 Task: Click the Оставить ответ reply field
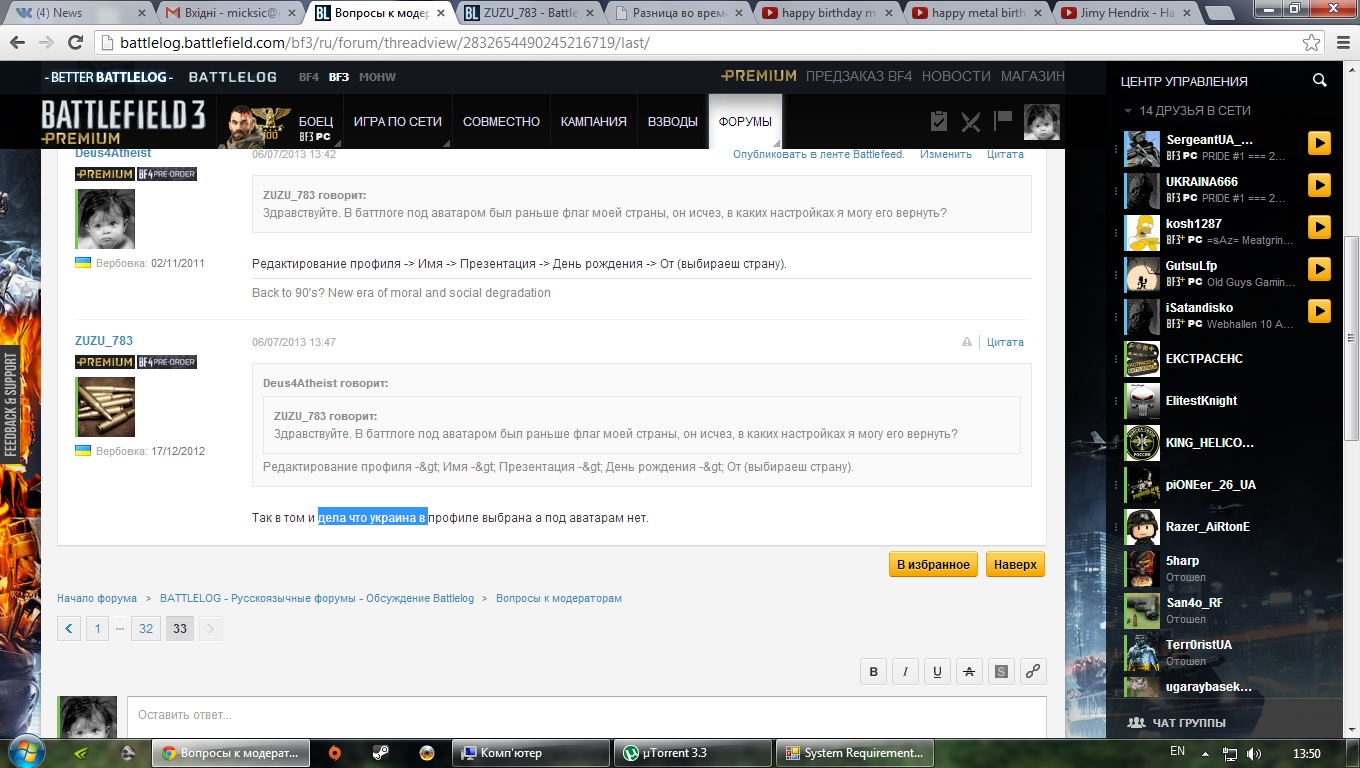587,716
